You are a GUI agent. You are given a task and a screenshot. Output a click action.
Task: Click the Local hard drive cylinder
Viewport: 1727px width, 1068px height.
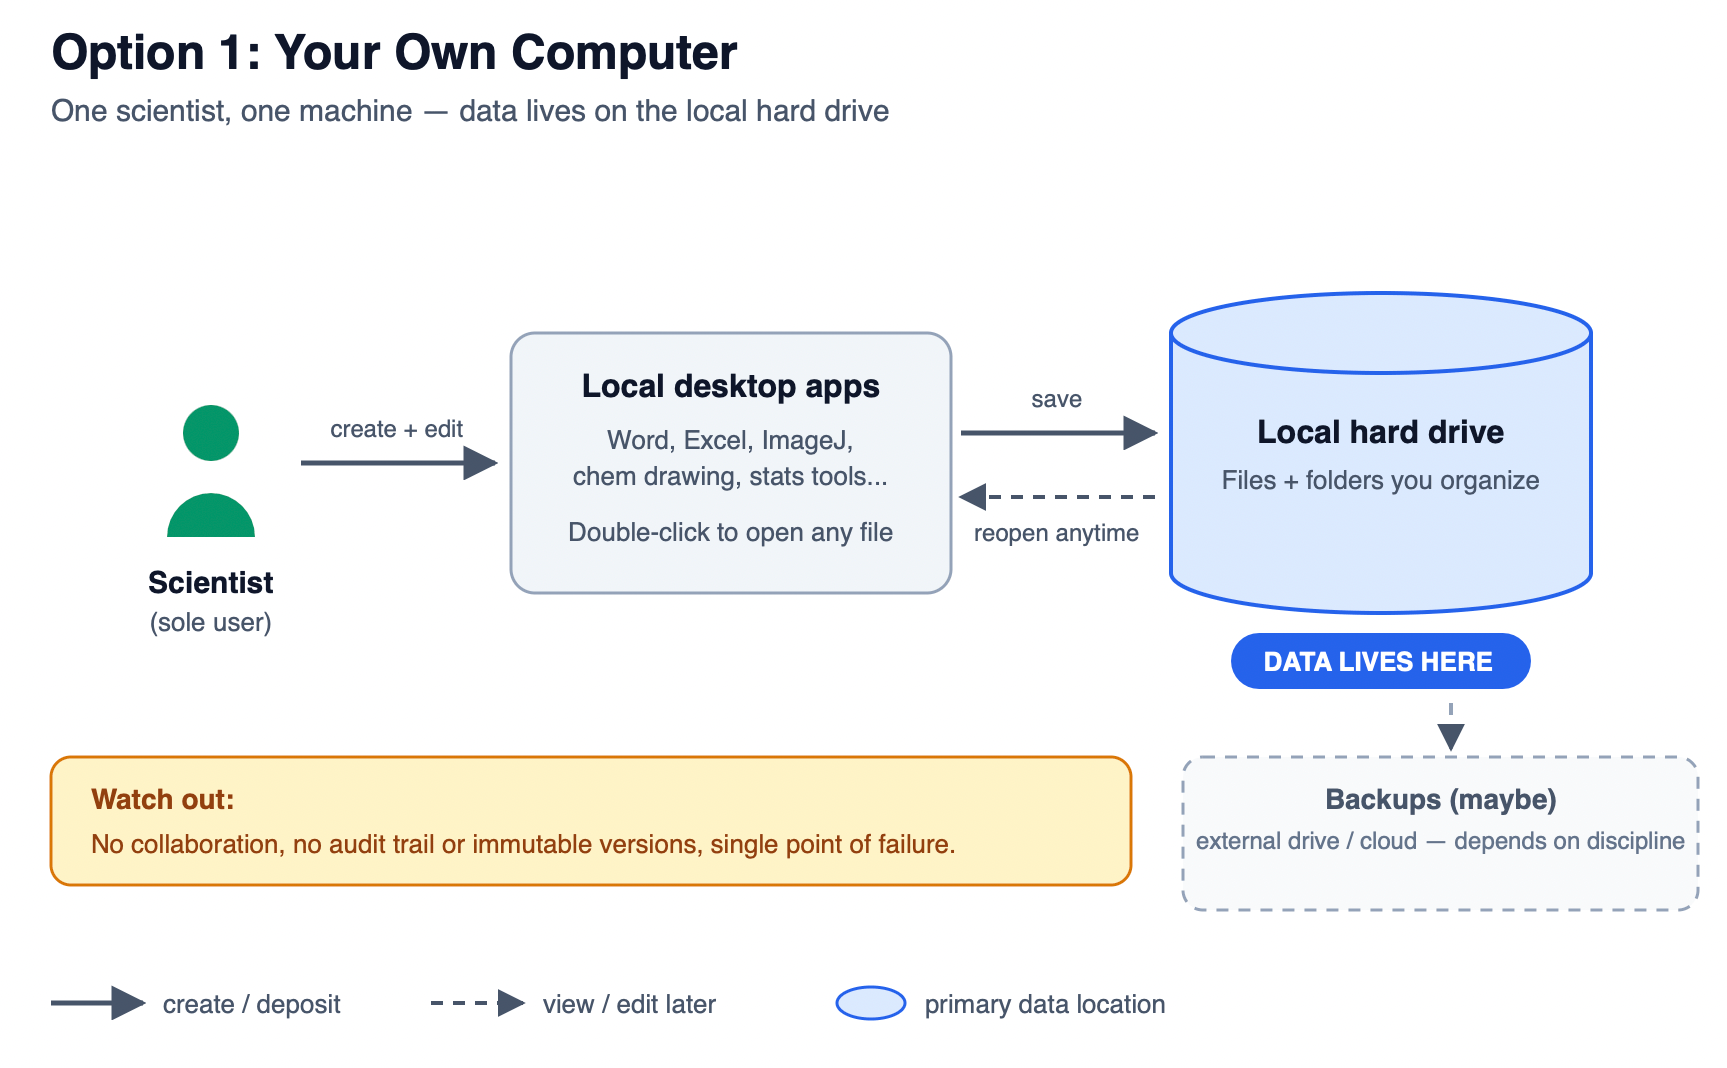tap(1380, 453)
